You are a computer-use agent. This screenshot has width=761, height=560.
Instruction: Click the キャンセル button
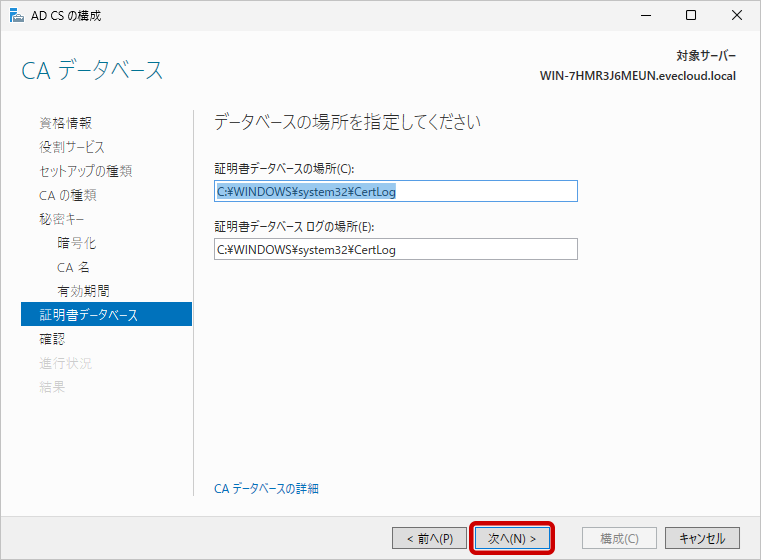pos(702,538)
